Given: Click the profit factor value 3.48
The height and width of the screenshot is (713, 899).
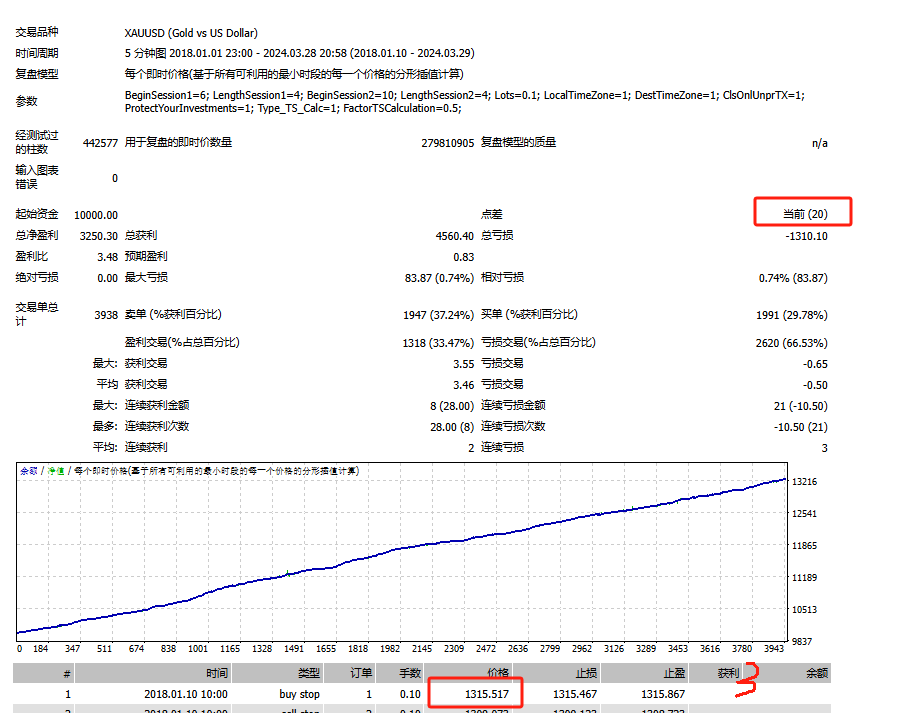Looking at the screenshot, I should 107,257.
